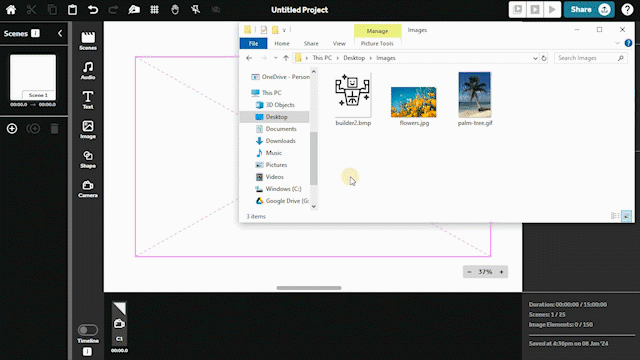Open the Text tool
This screenshot has width=640, height=360.
88,100
